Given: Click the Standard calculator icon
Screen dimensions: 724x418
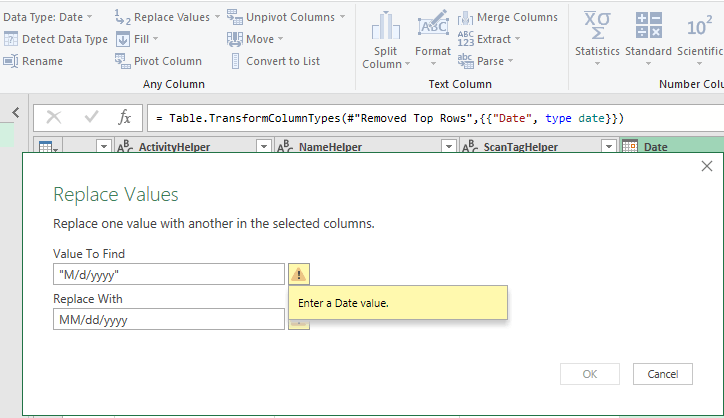Looking at the screenshot, I should click(649, 25).
